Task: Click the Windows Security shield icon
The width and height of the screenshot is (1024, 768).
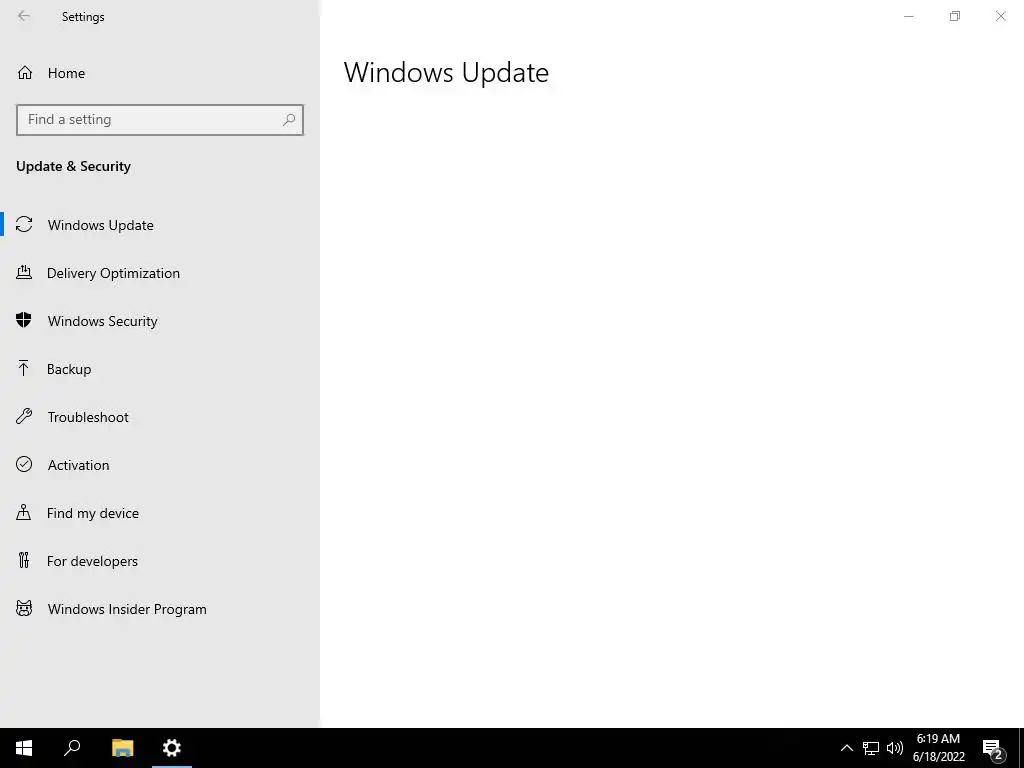Action: click(24, 320)
